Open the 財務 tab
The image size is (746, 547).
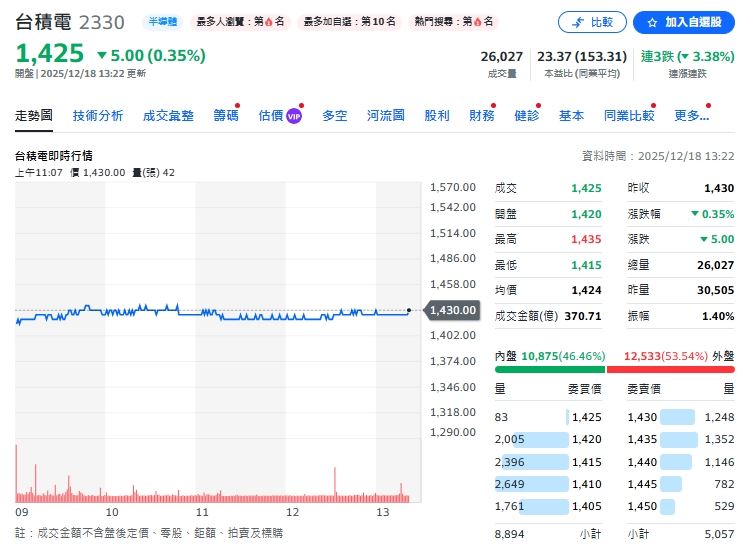(x=481, y=116)
